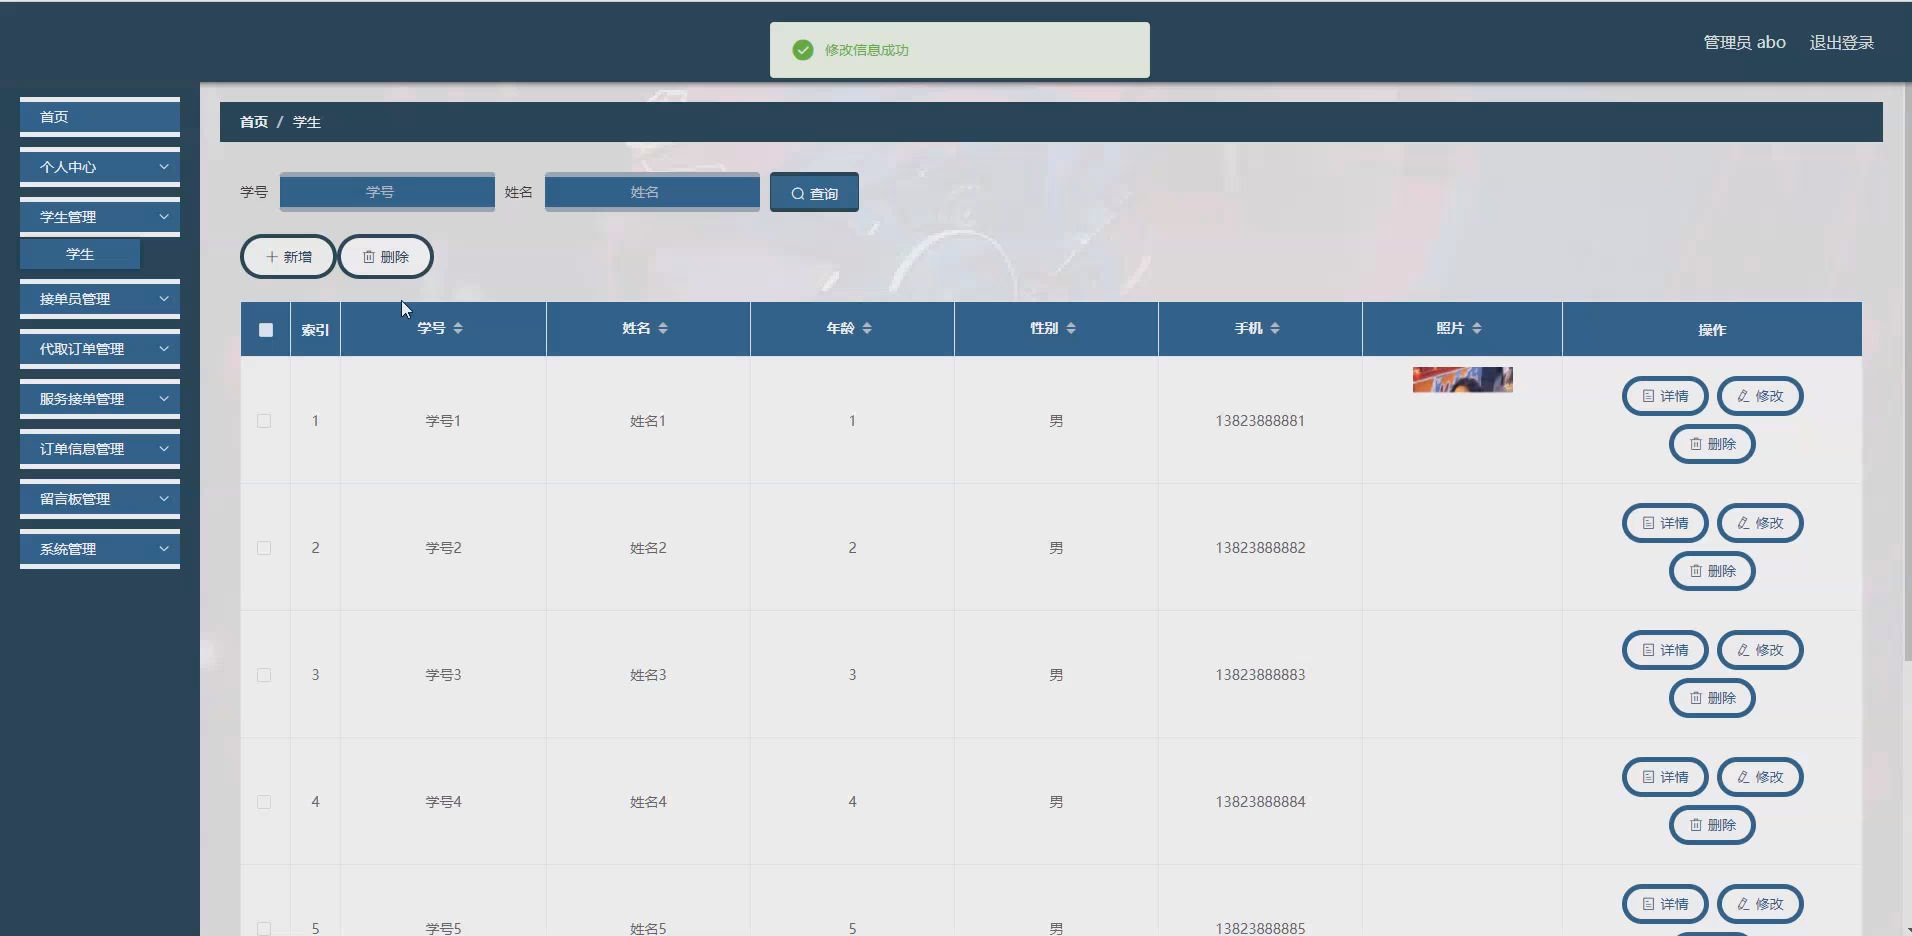Click the 学号4 cell
Screen dimensions: 1912x936
[443, 802]
